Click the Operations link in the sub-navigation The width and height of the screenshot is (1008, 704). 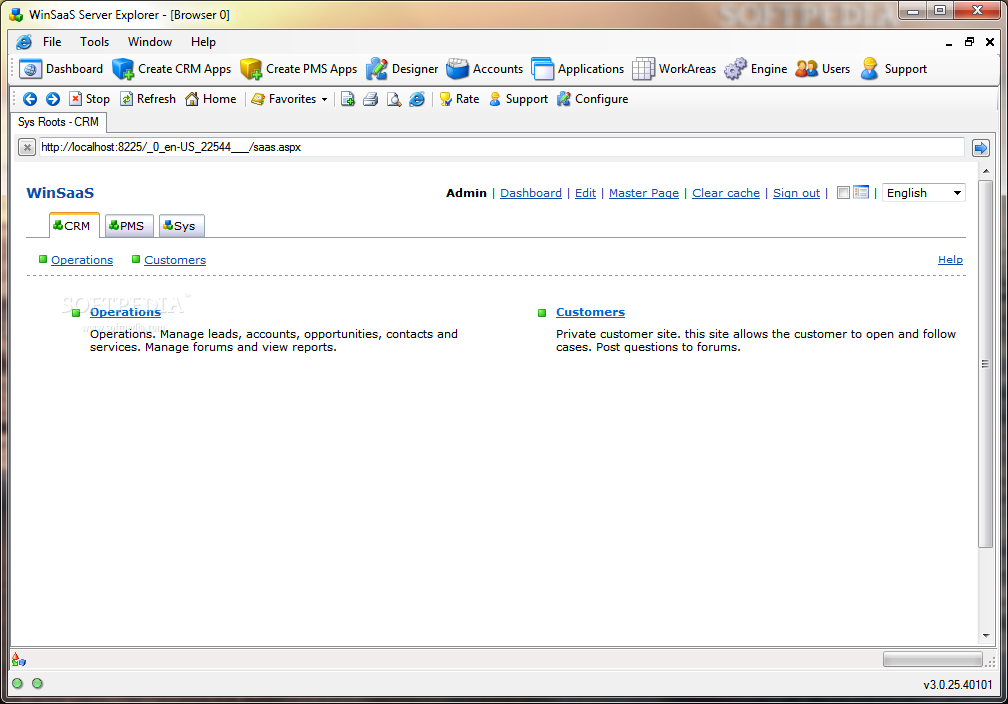pyautogui.click(x=82, y=260)
